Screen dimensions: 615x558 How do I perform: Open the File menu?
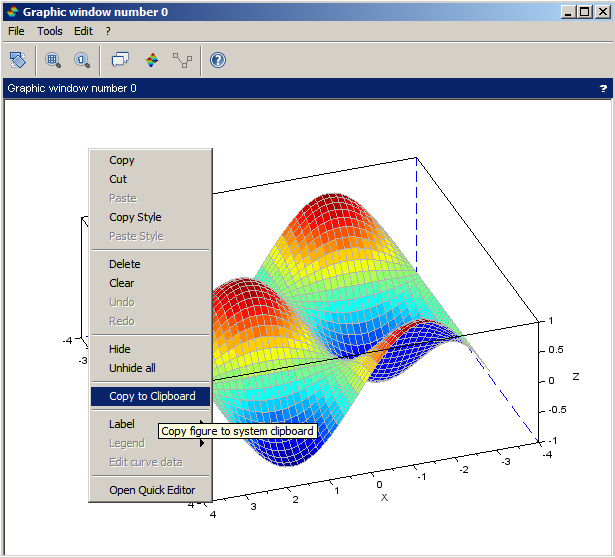pos(17,31)
